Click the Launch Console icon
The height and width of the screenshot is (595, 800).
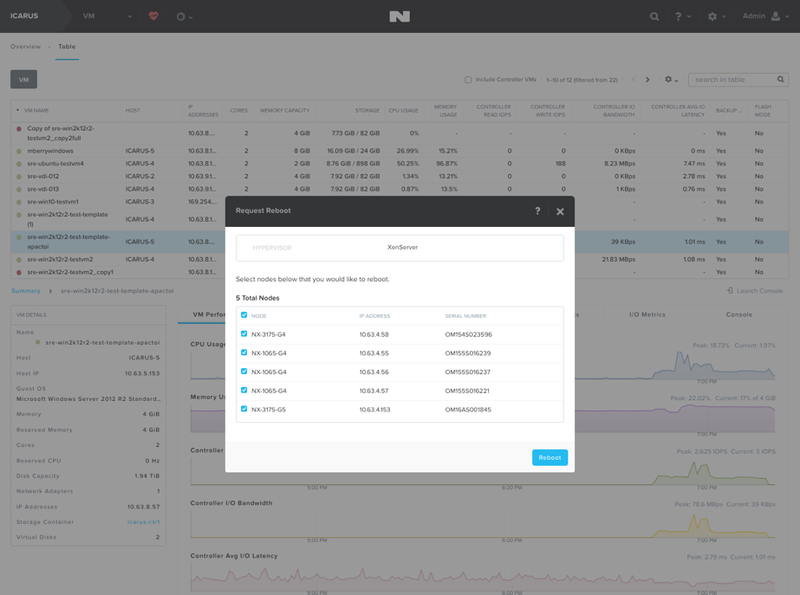(730, 290)
